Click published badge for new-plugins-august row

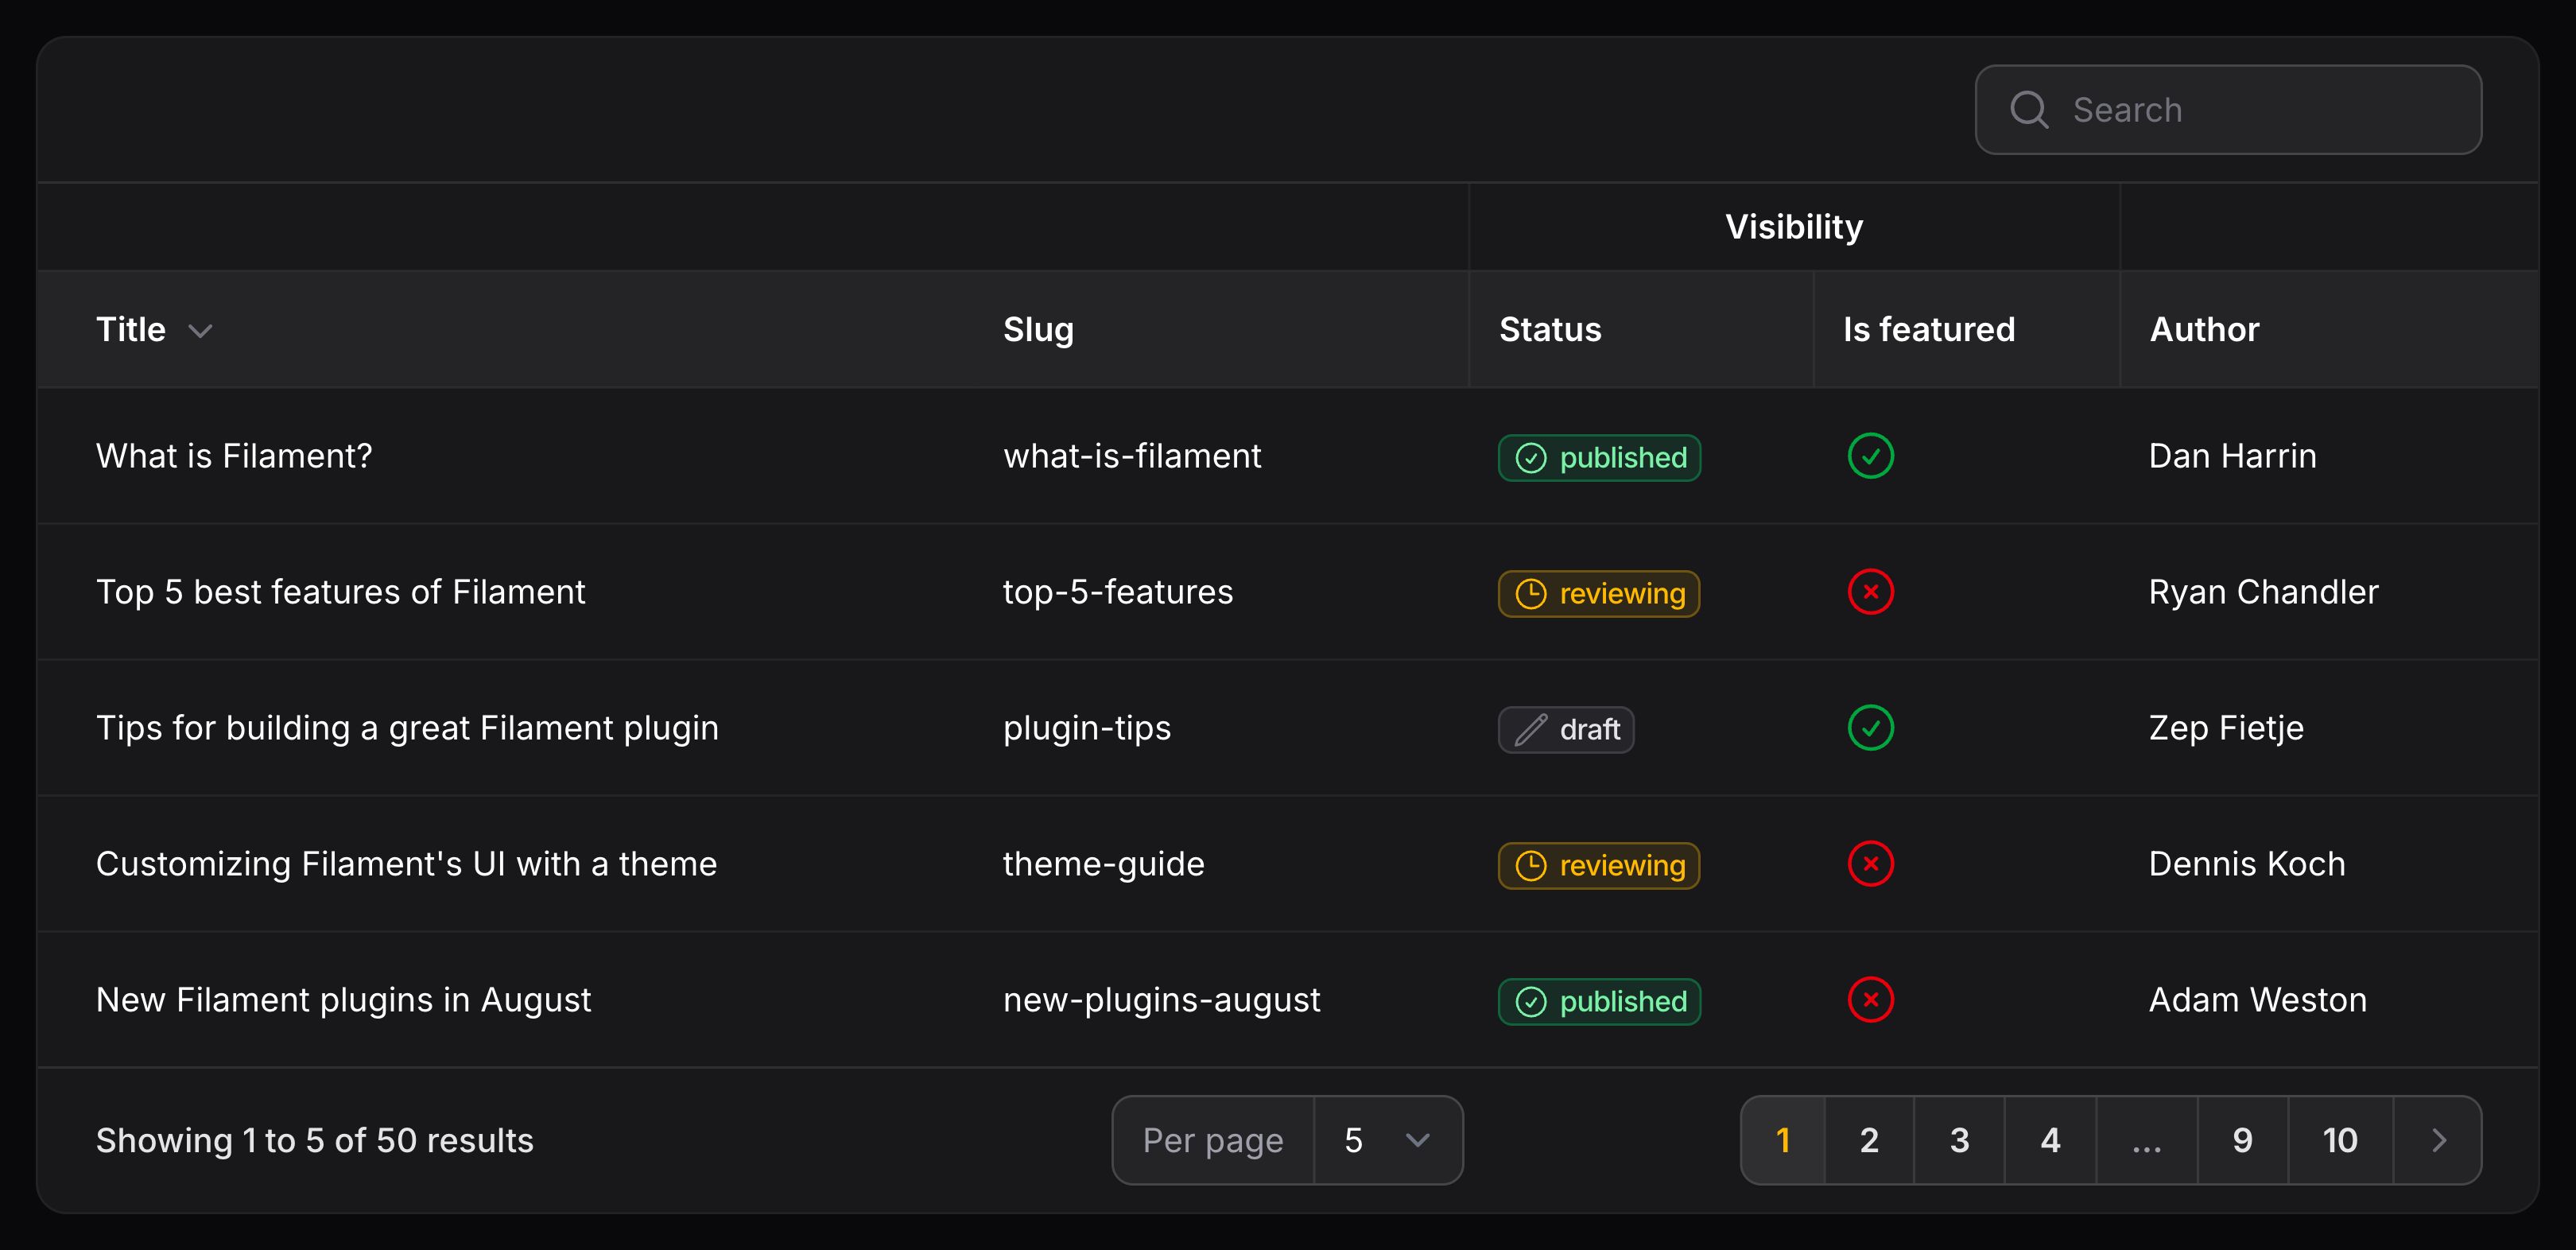coord(1599,1002)
